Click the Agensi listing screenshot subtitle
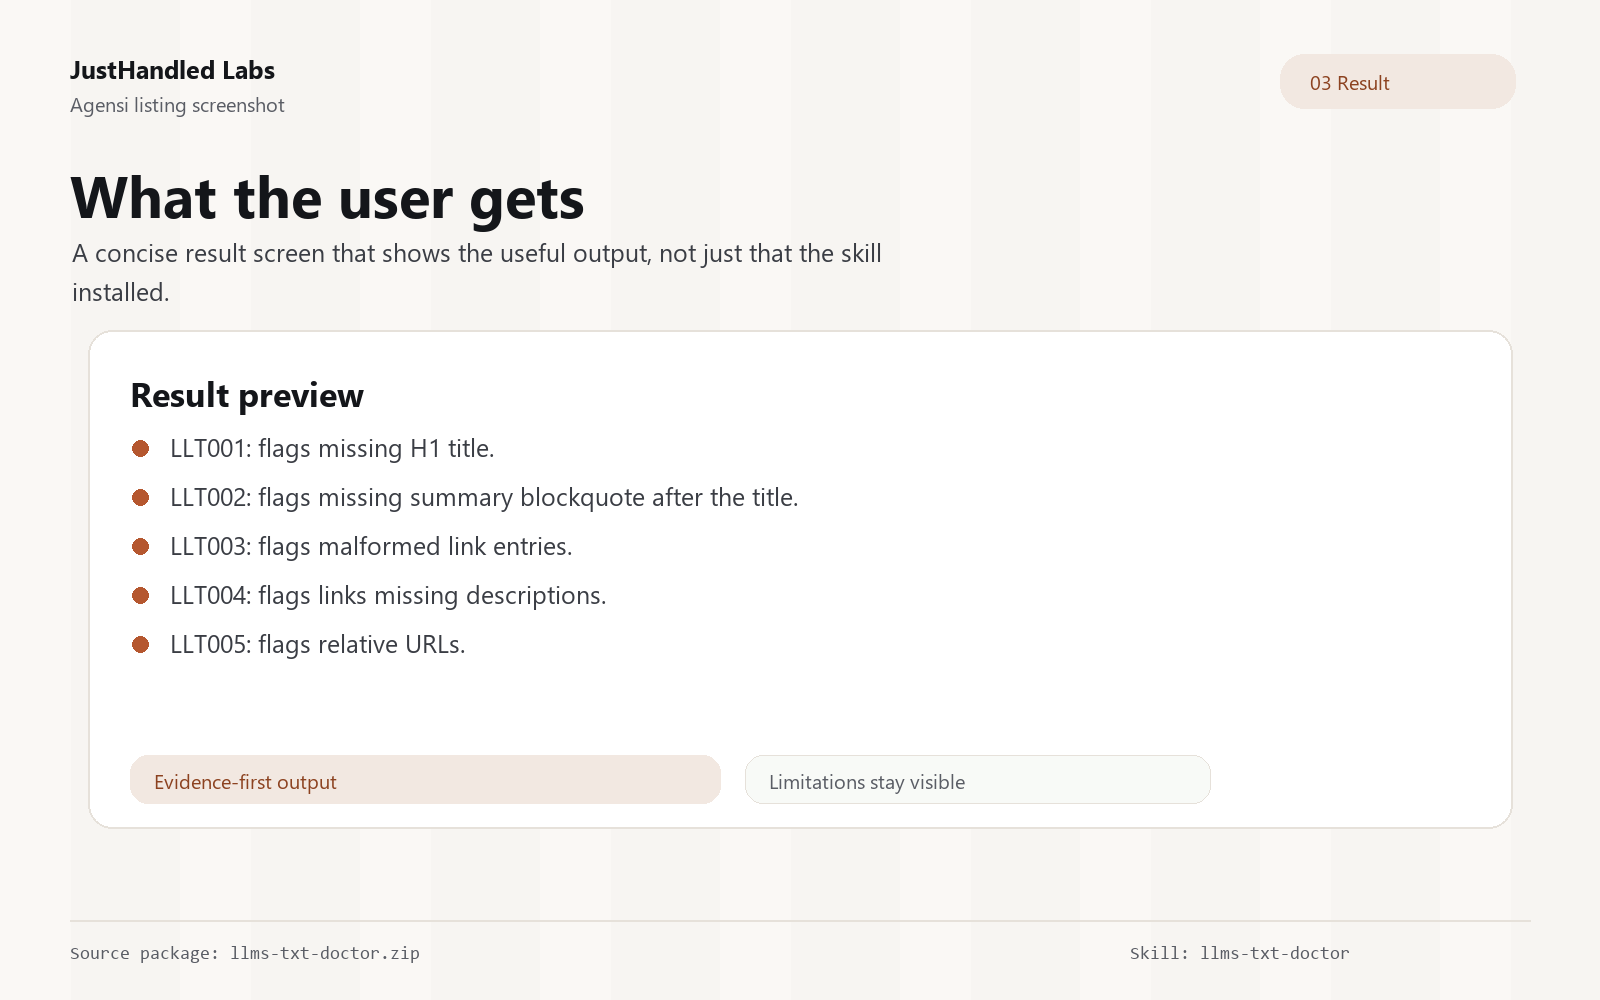1600x1000 pixels. (x=177, y=105)
